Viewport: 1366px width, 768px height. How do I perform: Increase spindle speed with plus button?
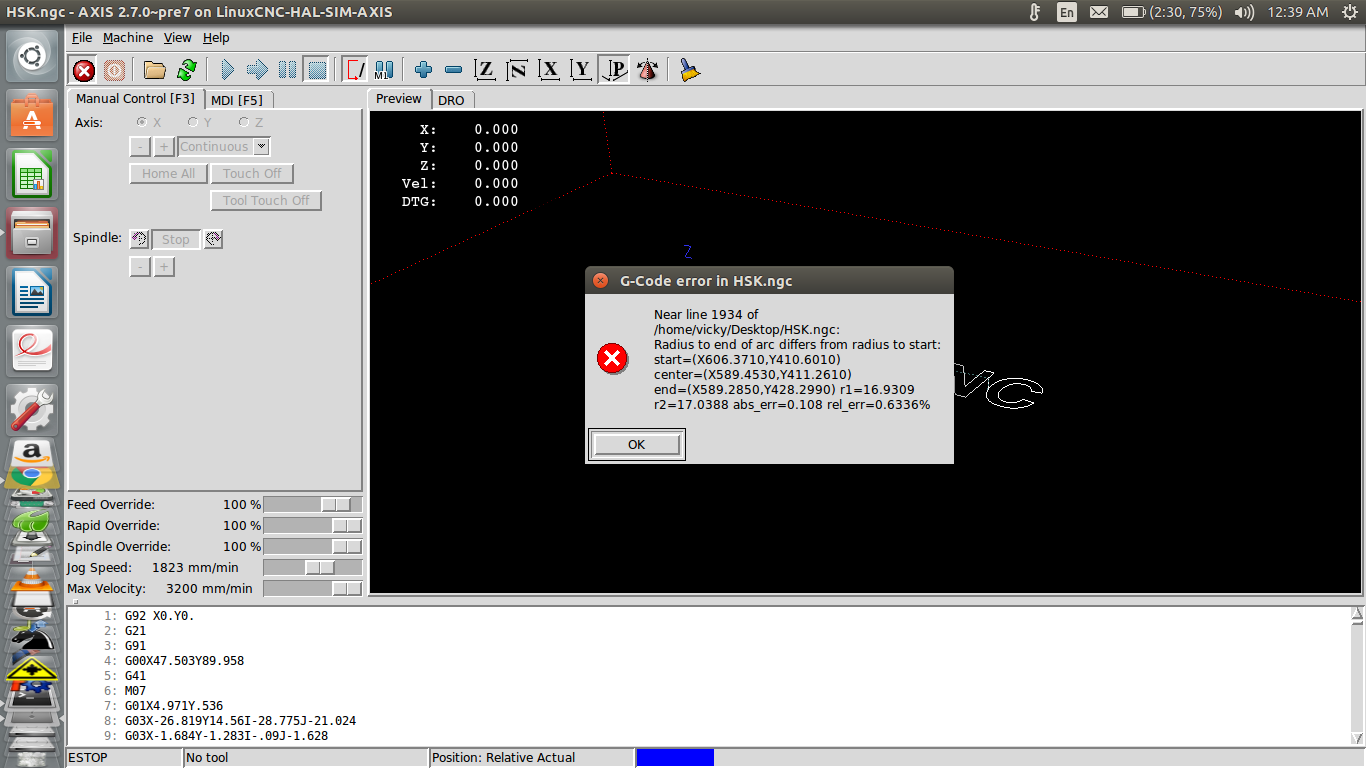(164, 267)
